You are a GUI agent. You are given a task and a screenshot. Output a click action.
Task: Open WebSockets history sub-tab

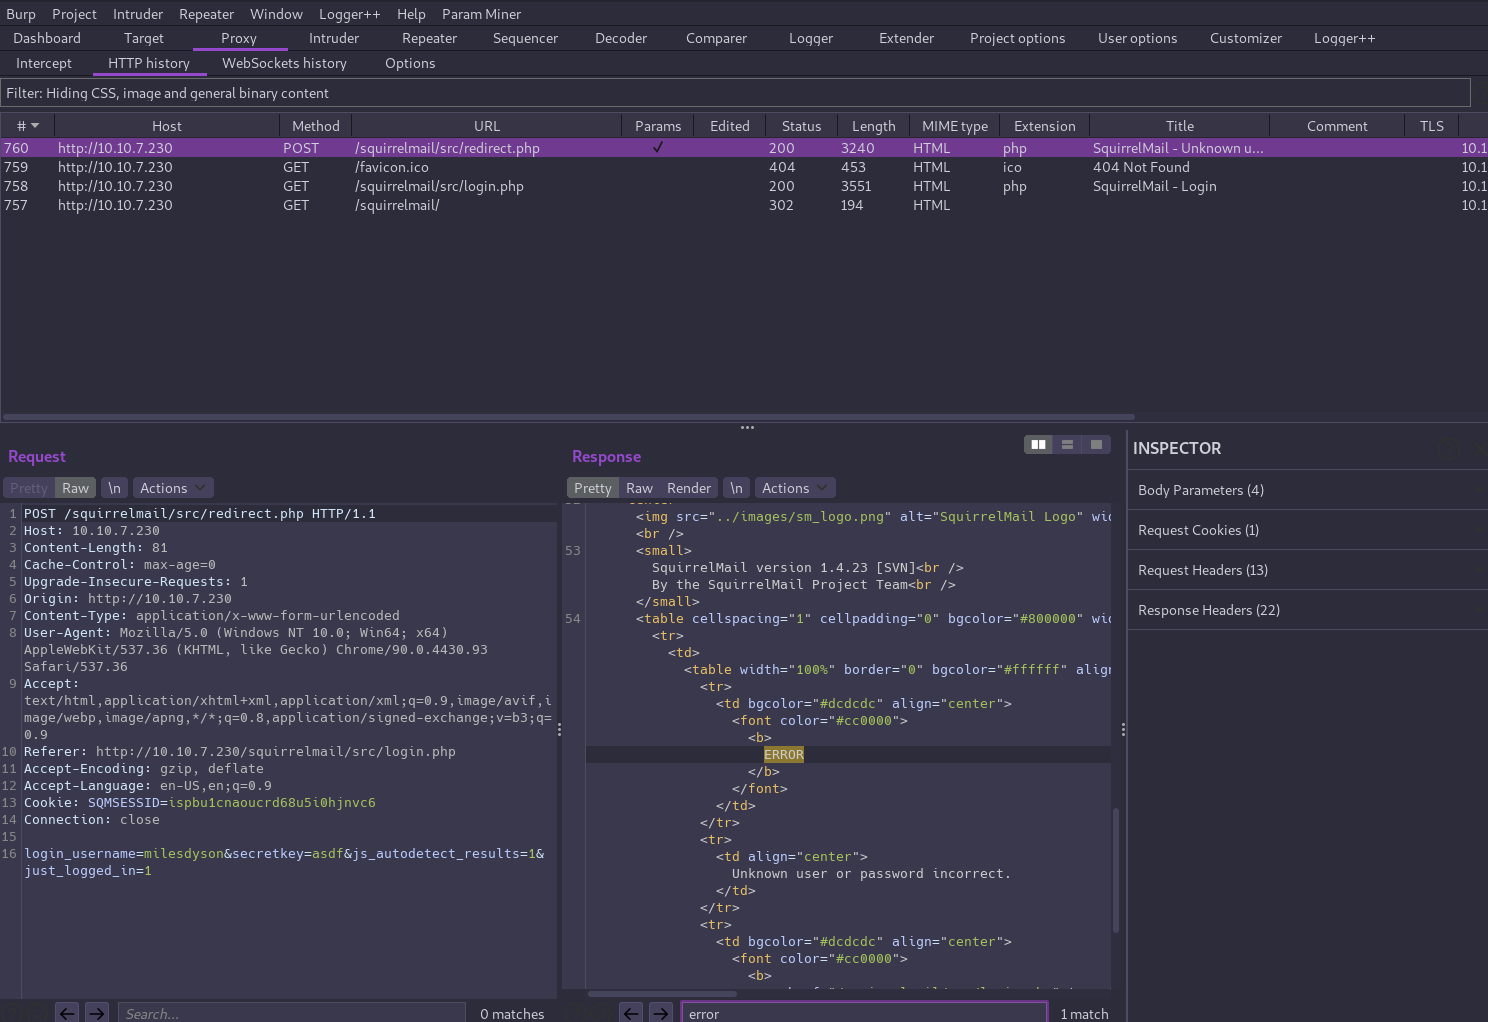(x=284, y=63)
